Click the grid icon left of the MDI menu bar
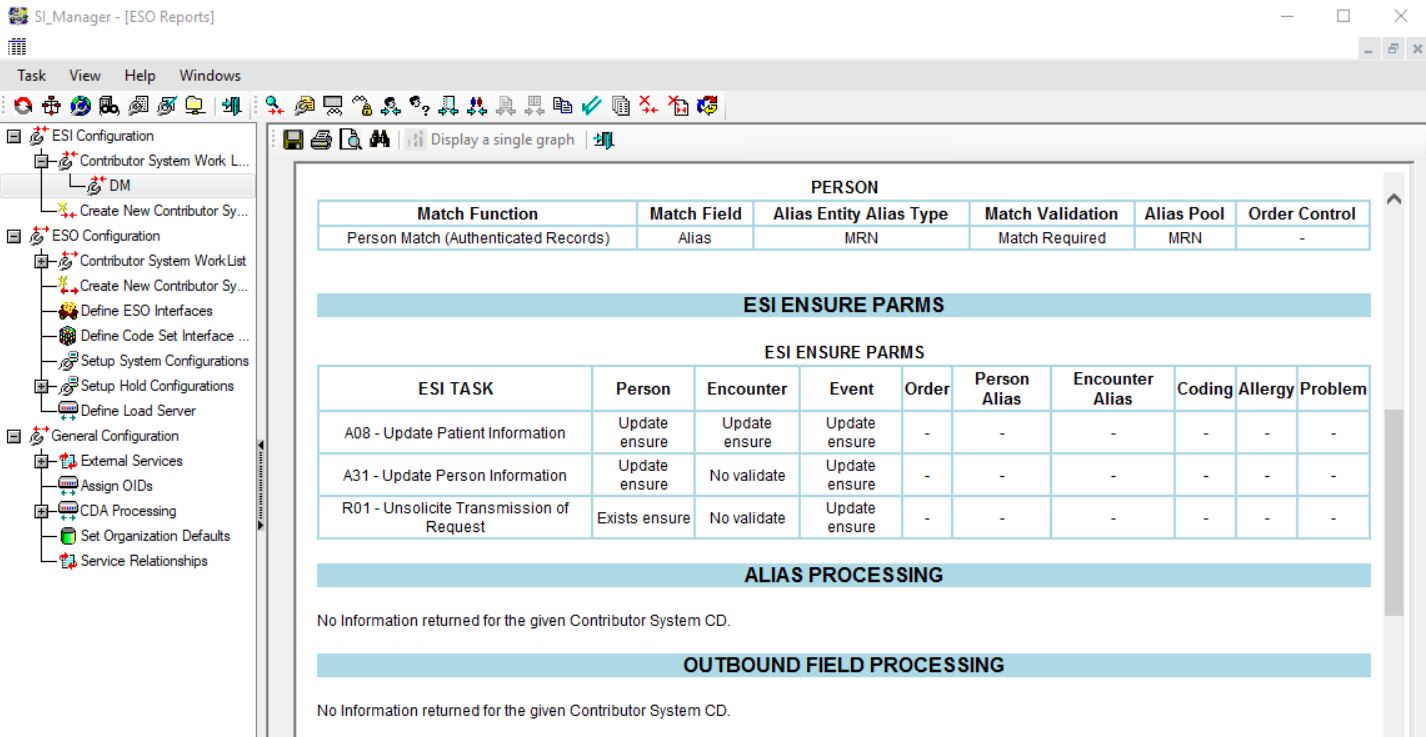This screenshot has width=1426, height=737. point(17,46)
